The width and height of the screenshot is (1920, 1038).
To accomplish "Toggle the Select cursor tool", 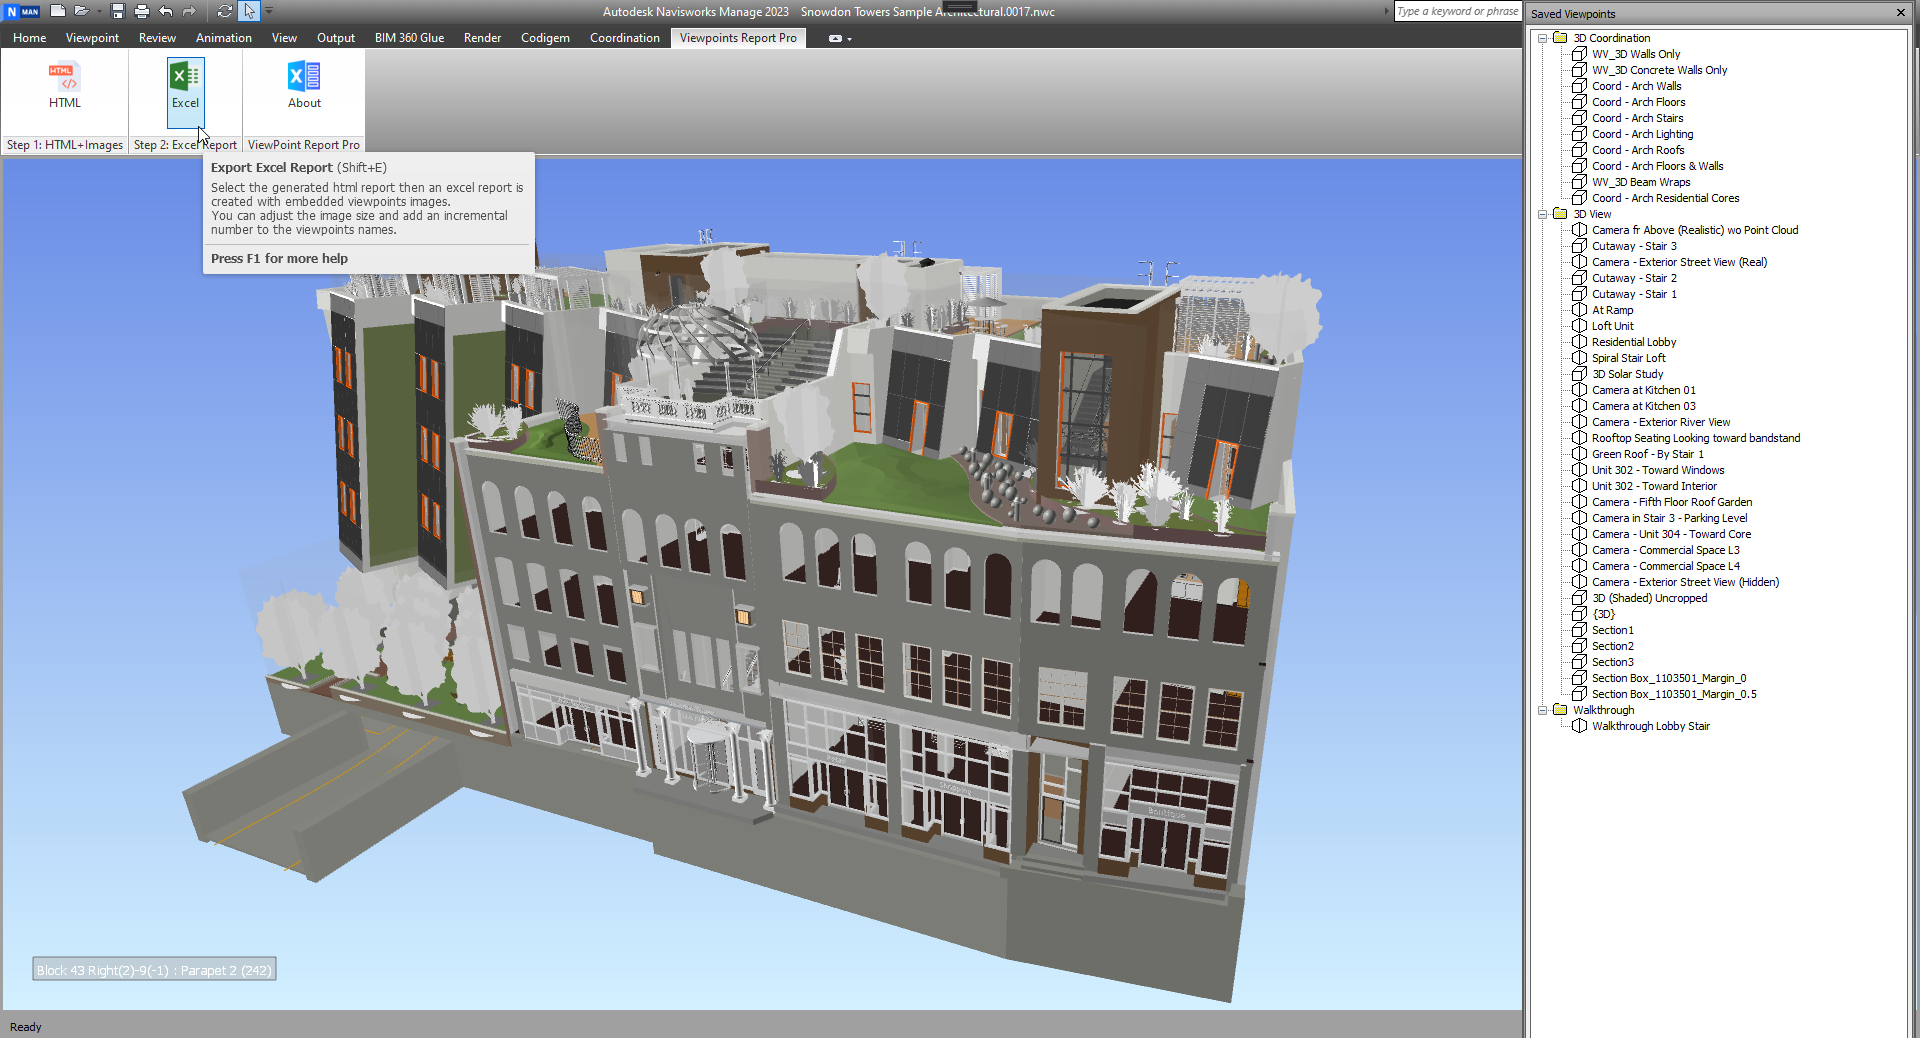I will coord(249,11).
